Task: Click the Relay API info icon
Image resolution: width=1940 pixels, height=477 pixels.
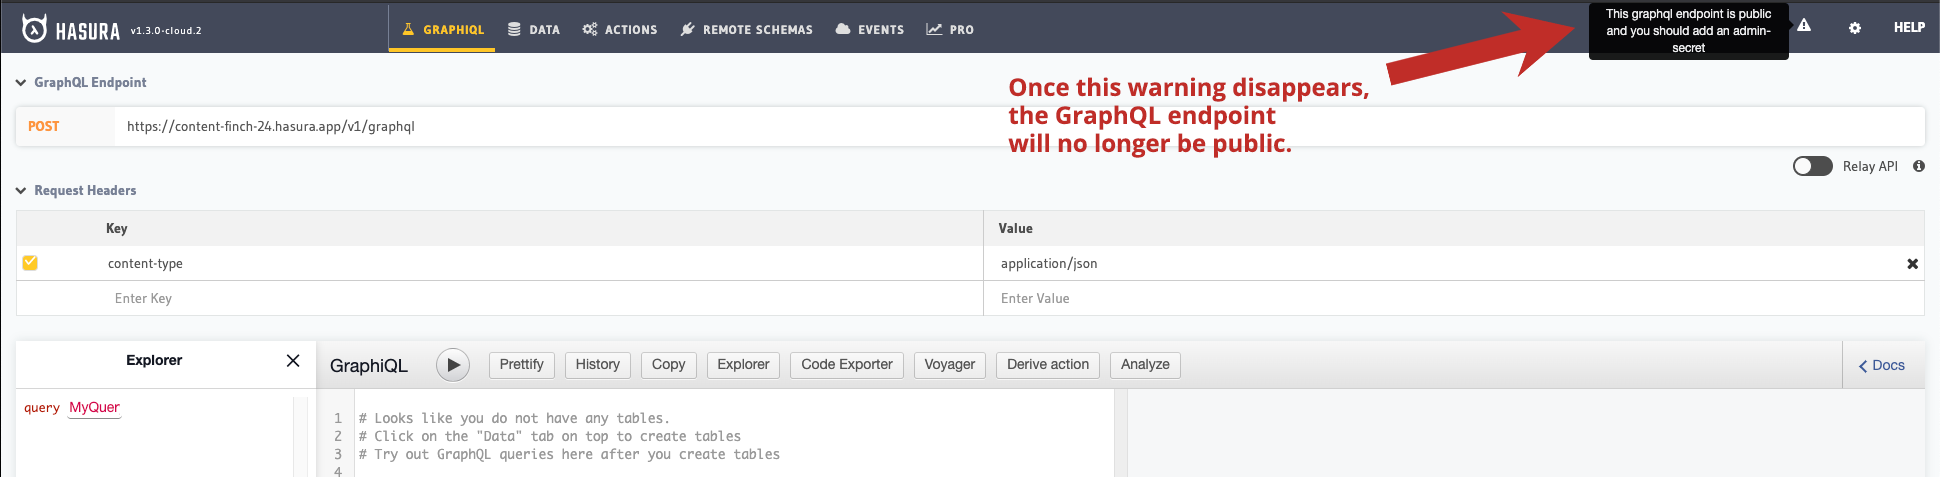Action: tap(1919, 166)
